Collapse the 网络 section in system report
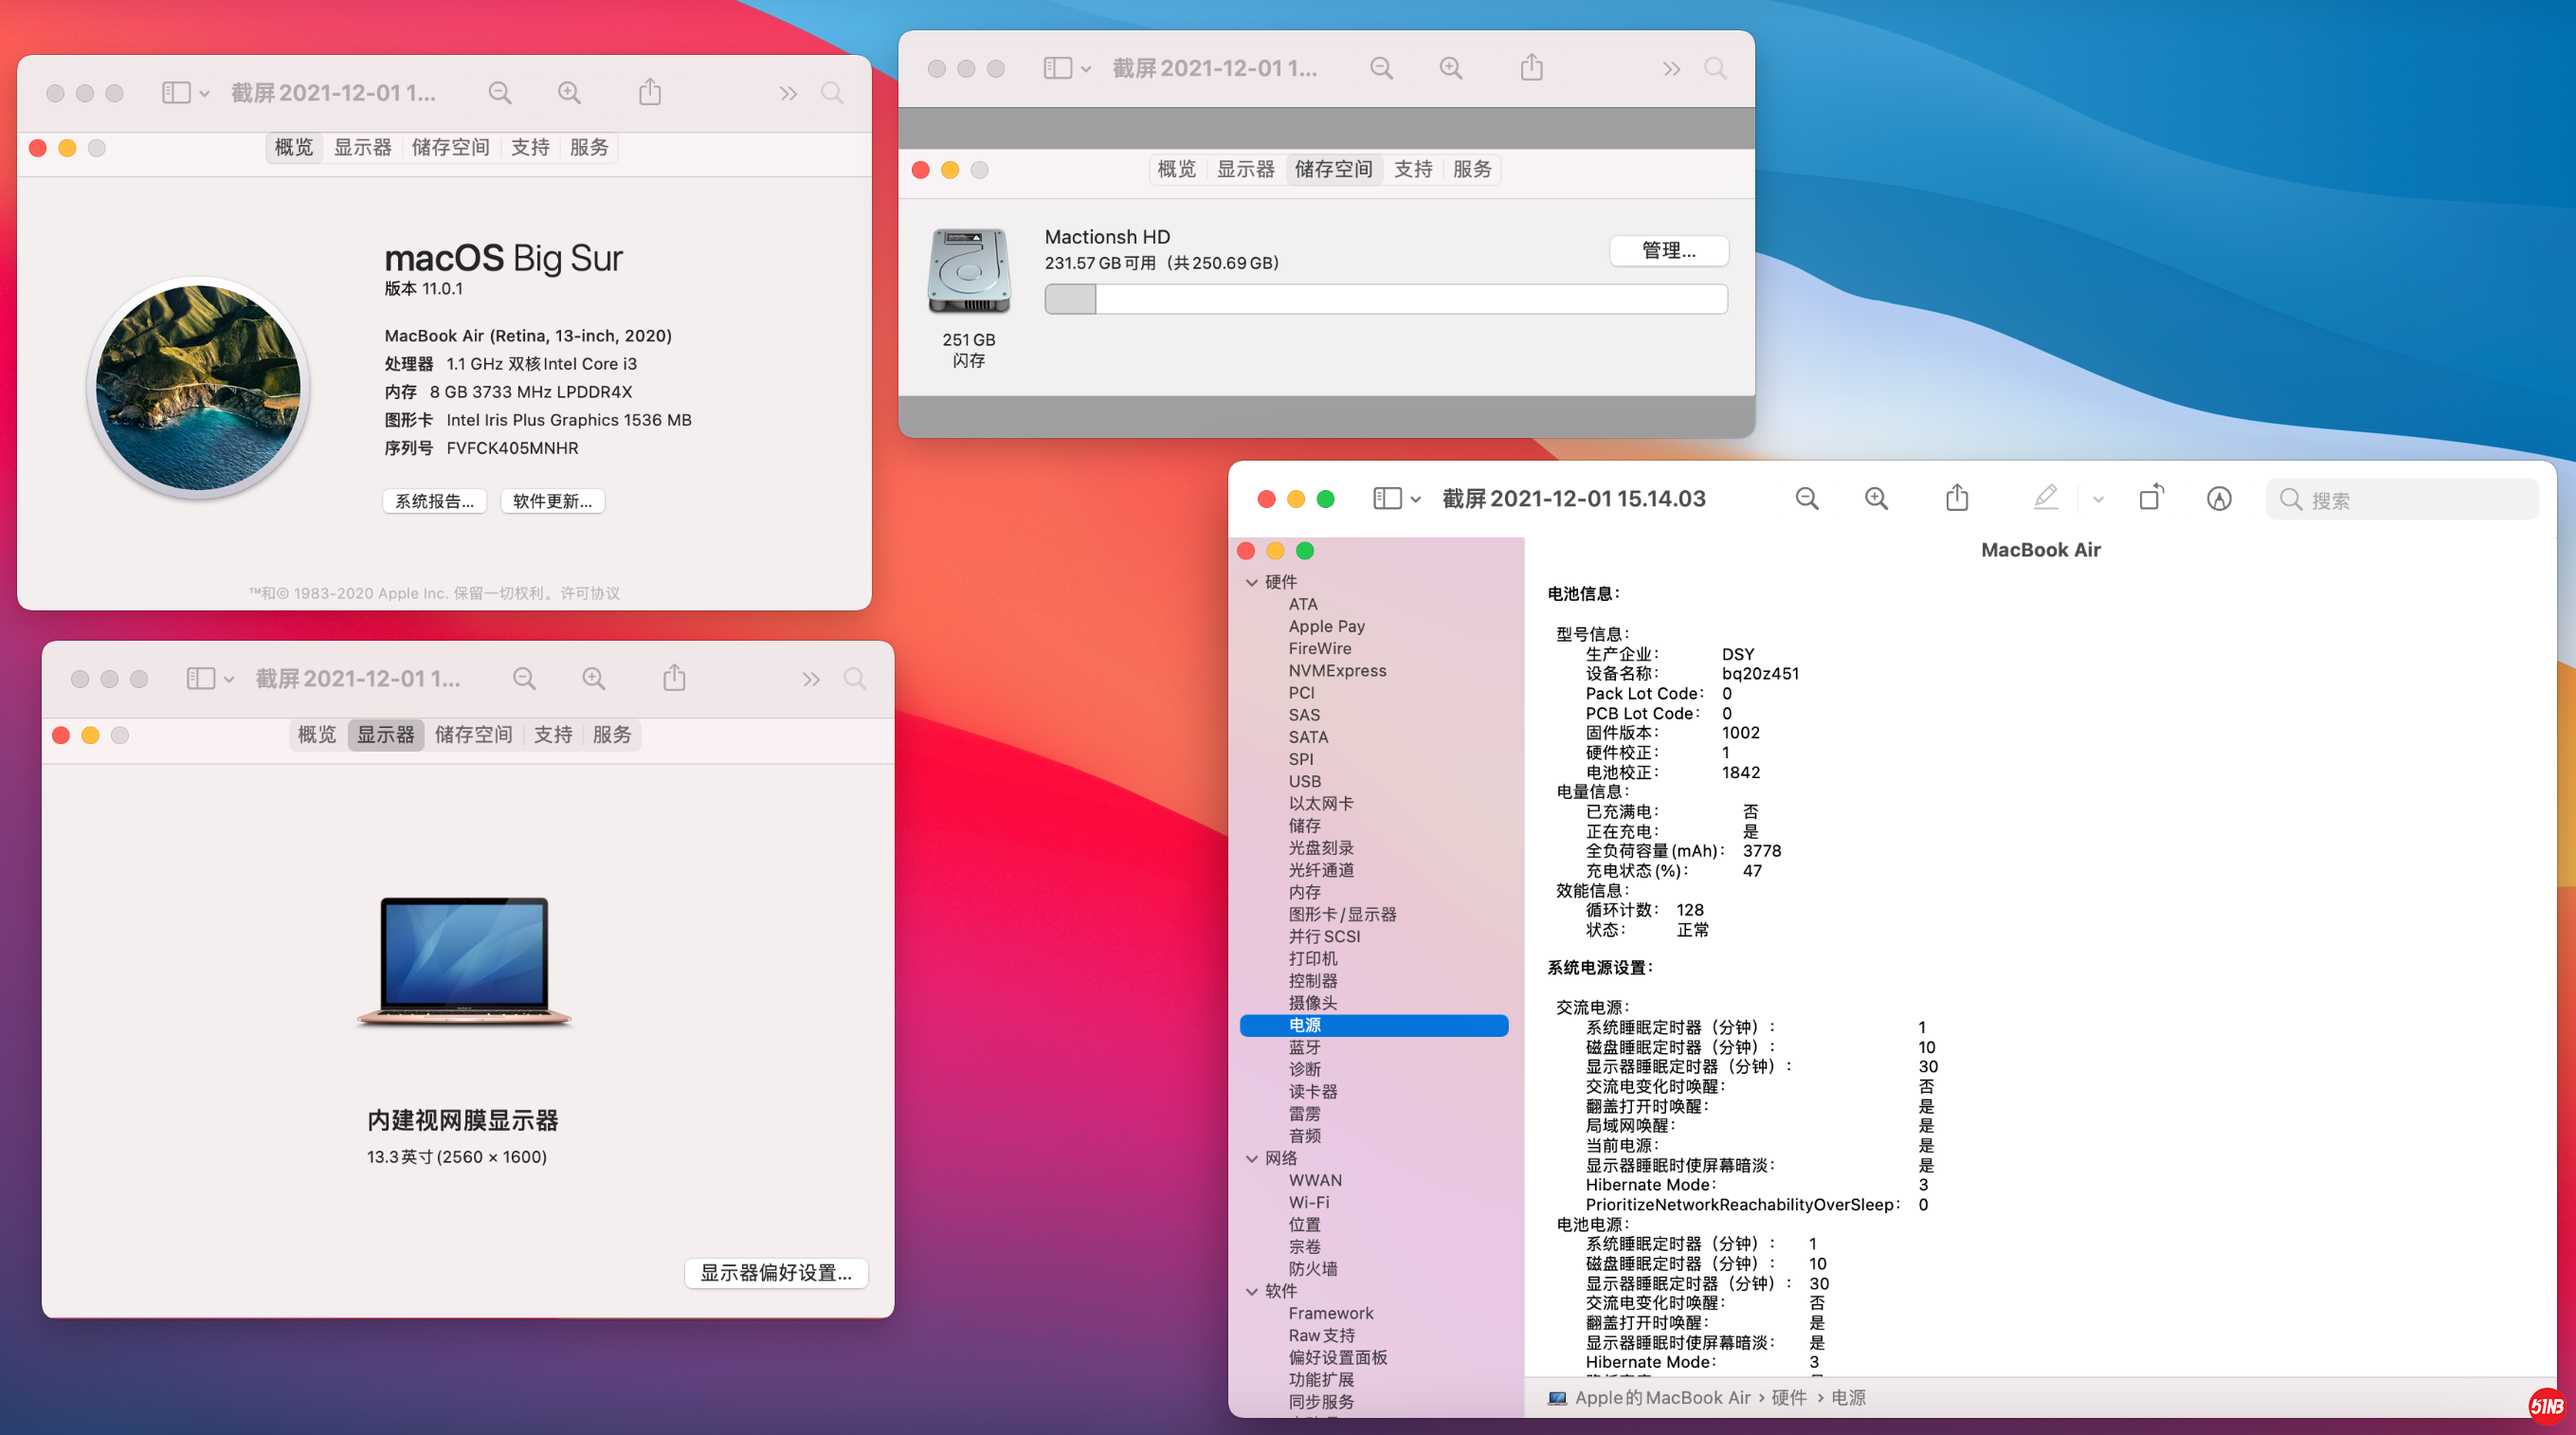The width and height of the screenshot is (2576, 1435). [1252, 1158]
